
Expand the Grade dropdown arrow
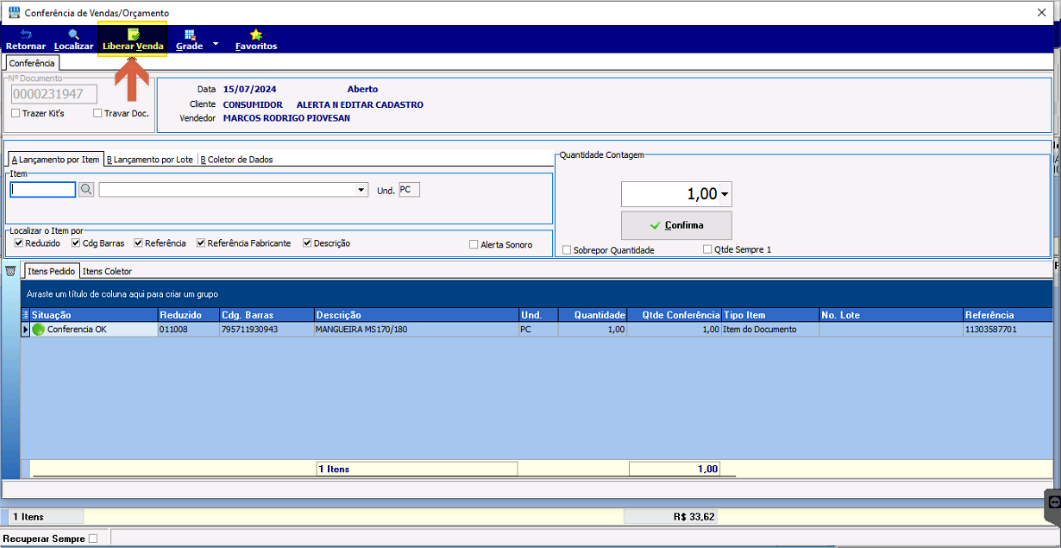click(x=215, y=44)
